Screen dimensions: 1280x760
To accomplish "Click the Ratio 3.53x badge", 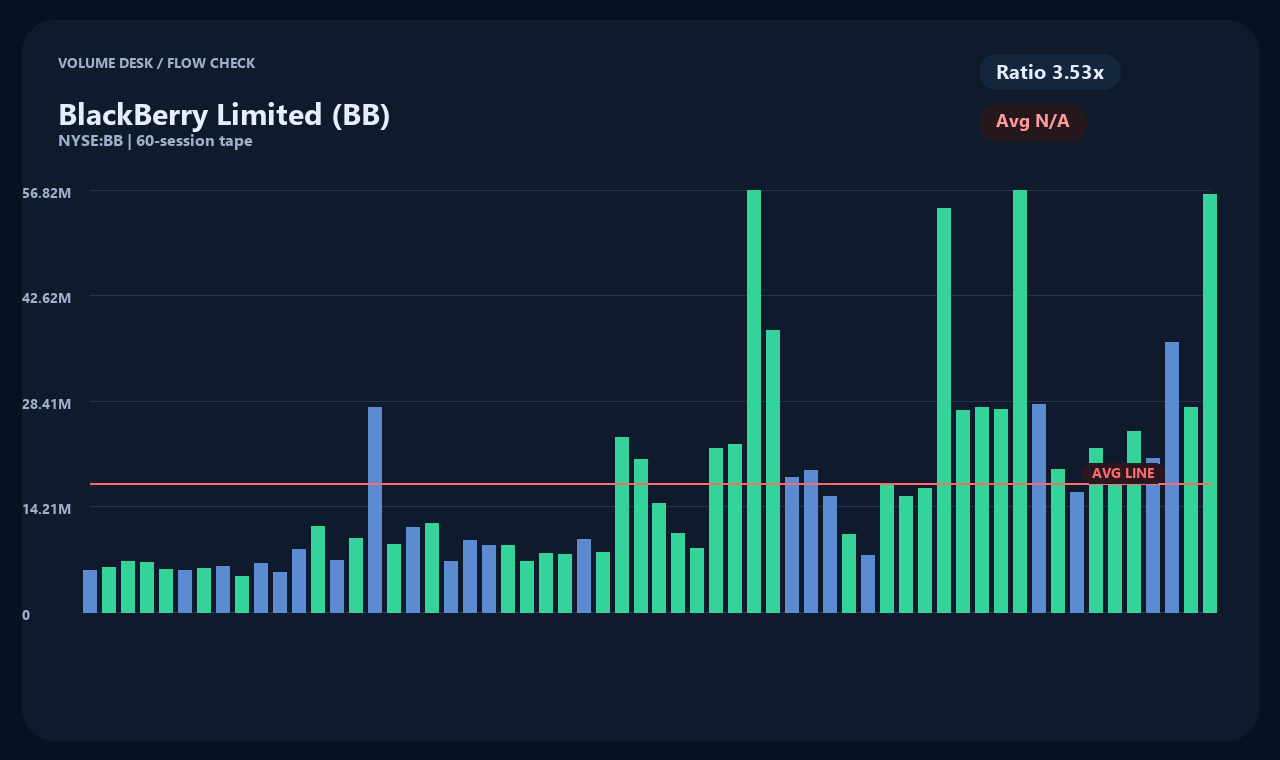I will (x=1050, y=72).
